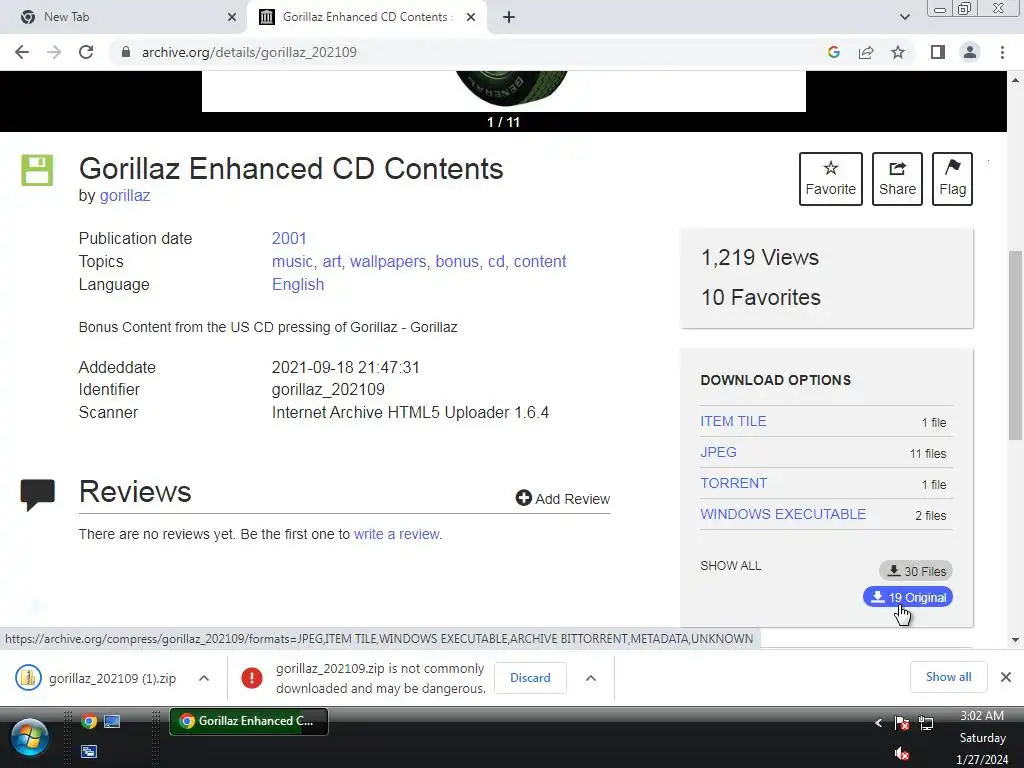Bookmark this tab with the star icon

click(x=898, y=52)
